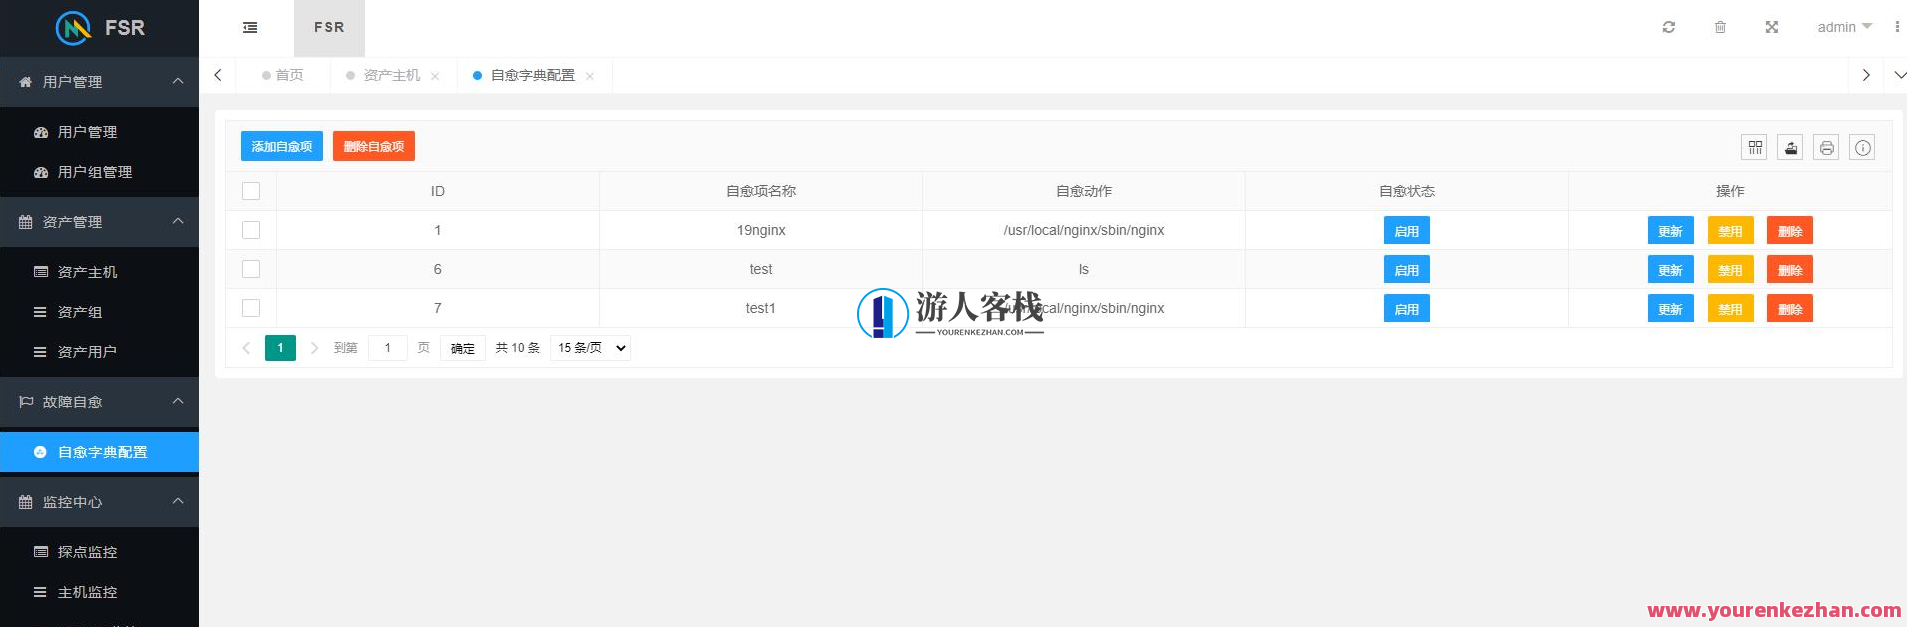
Task: Open 用户管理 submenu item
Action: (x=100, y=132)
